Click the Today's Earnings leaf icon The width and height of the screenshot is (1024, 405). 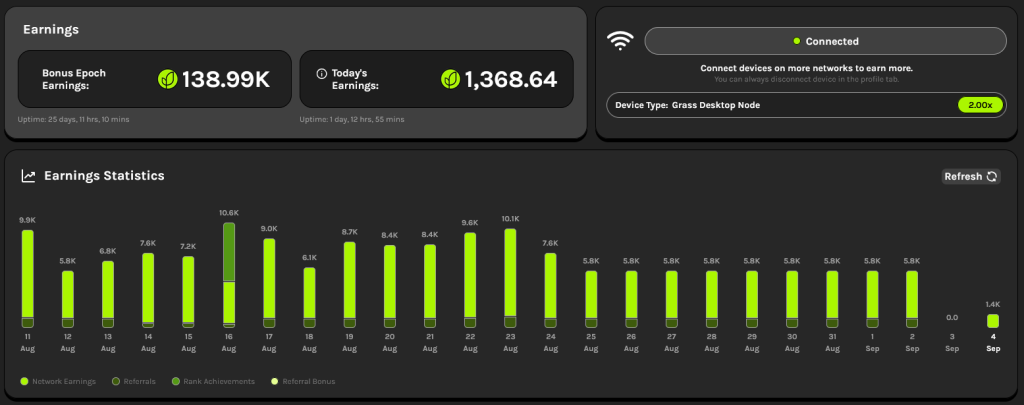[x=451, y=80]
